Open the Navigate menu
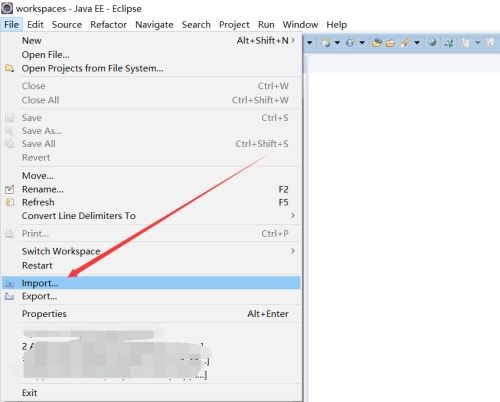Screen dimensions: 500x402 [x=154, y=25]
